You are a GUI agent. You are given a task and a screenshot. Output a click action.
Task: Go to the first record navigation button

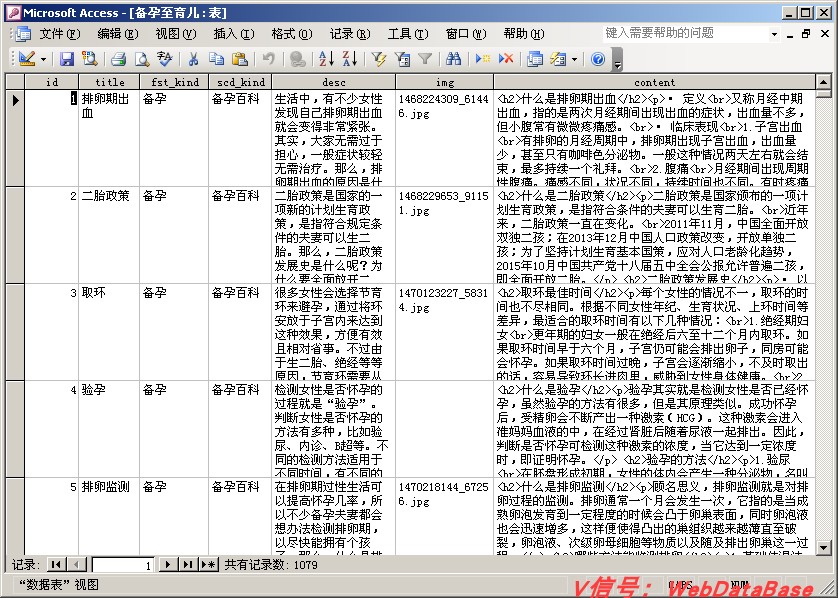point(56,564)
